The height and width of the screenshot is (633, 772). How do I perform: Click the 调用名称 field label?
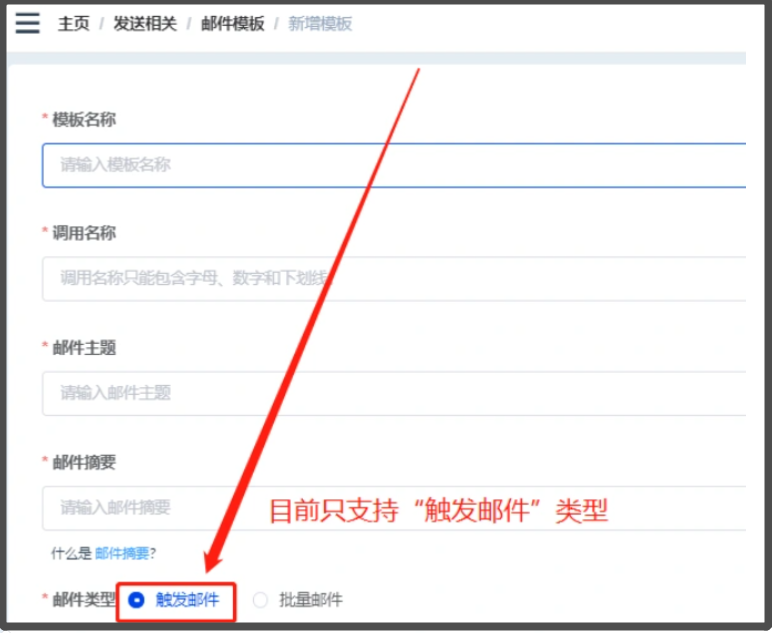pyautogui.click(x=84, y=233)
